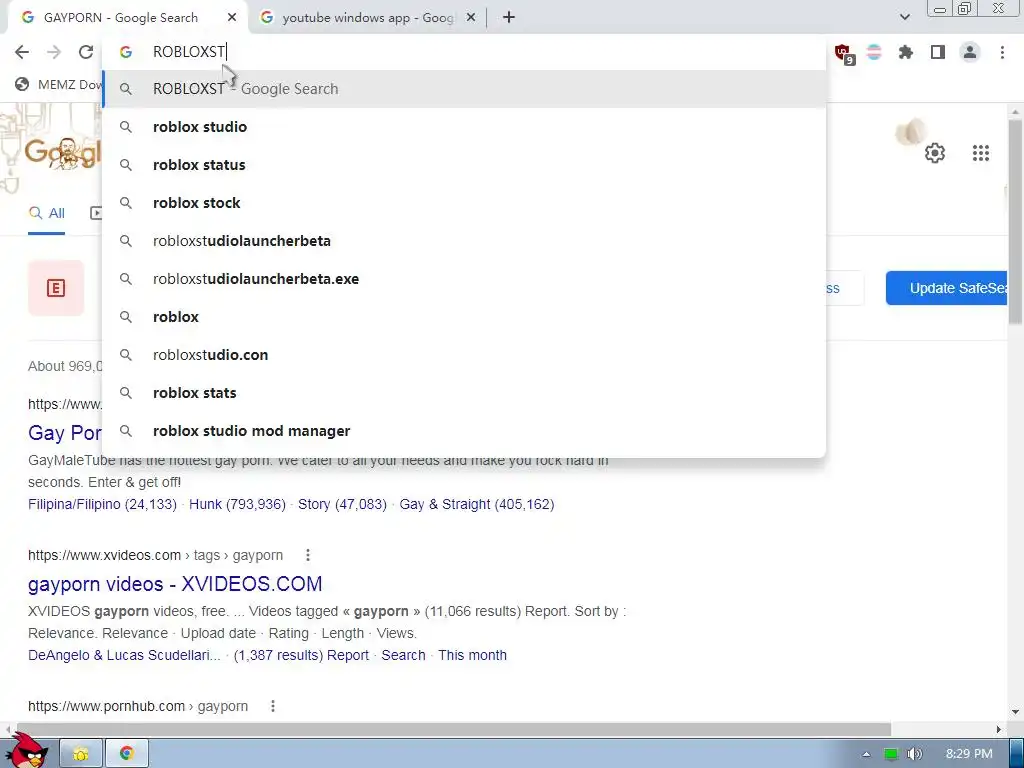This screenshot has height=768, width=1024.
Task: Open the Google apps grid
Action: pos(980,153)
